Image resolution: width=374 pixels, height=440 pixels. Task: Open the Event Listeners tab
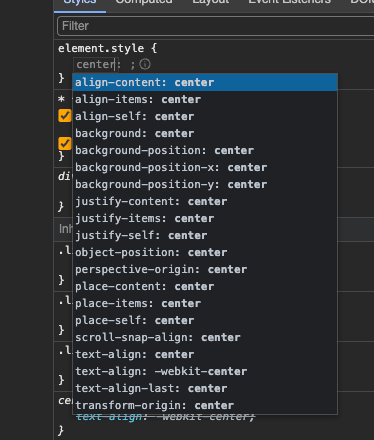pyautogui.click(x=289, y=3)
